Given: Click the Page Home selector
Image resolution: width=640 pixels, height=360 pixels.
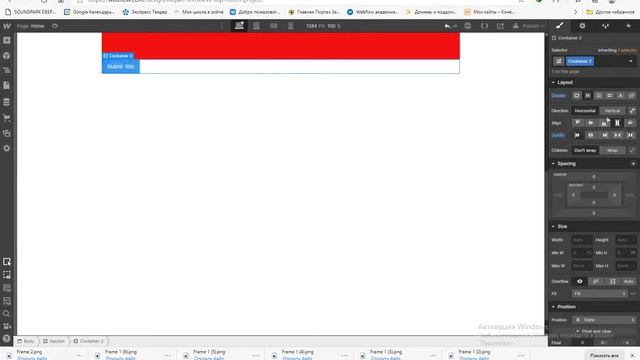Looking at the screenshot, I should [31, 26].
